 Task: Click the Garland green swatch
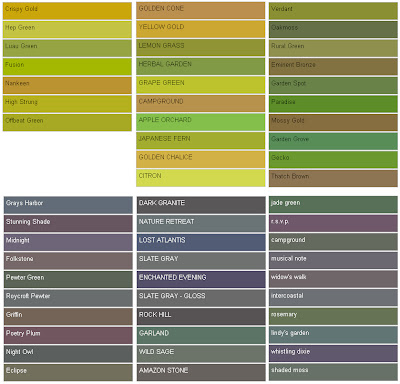201,335
